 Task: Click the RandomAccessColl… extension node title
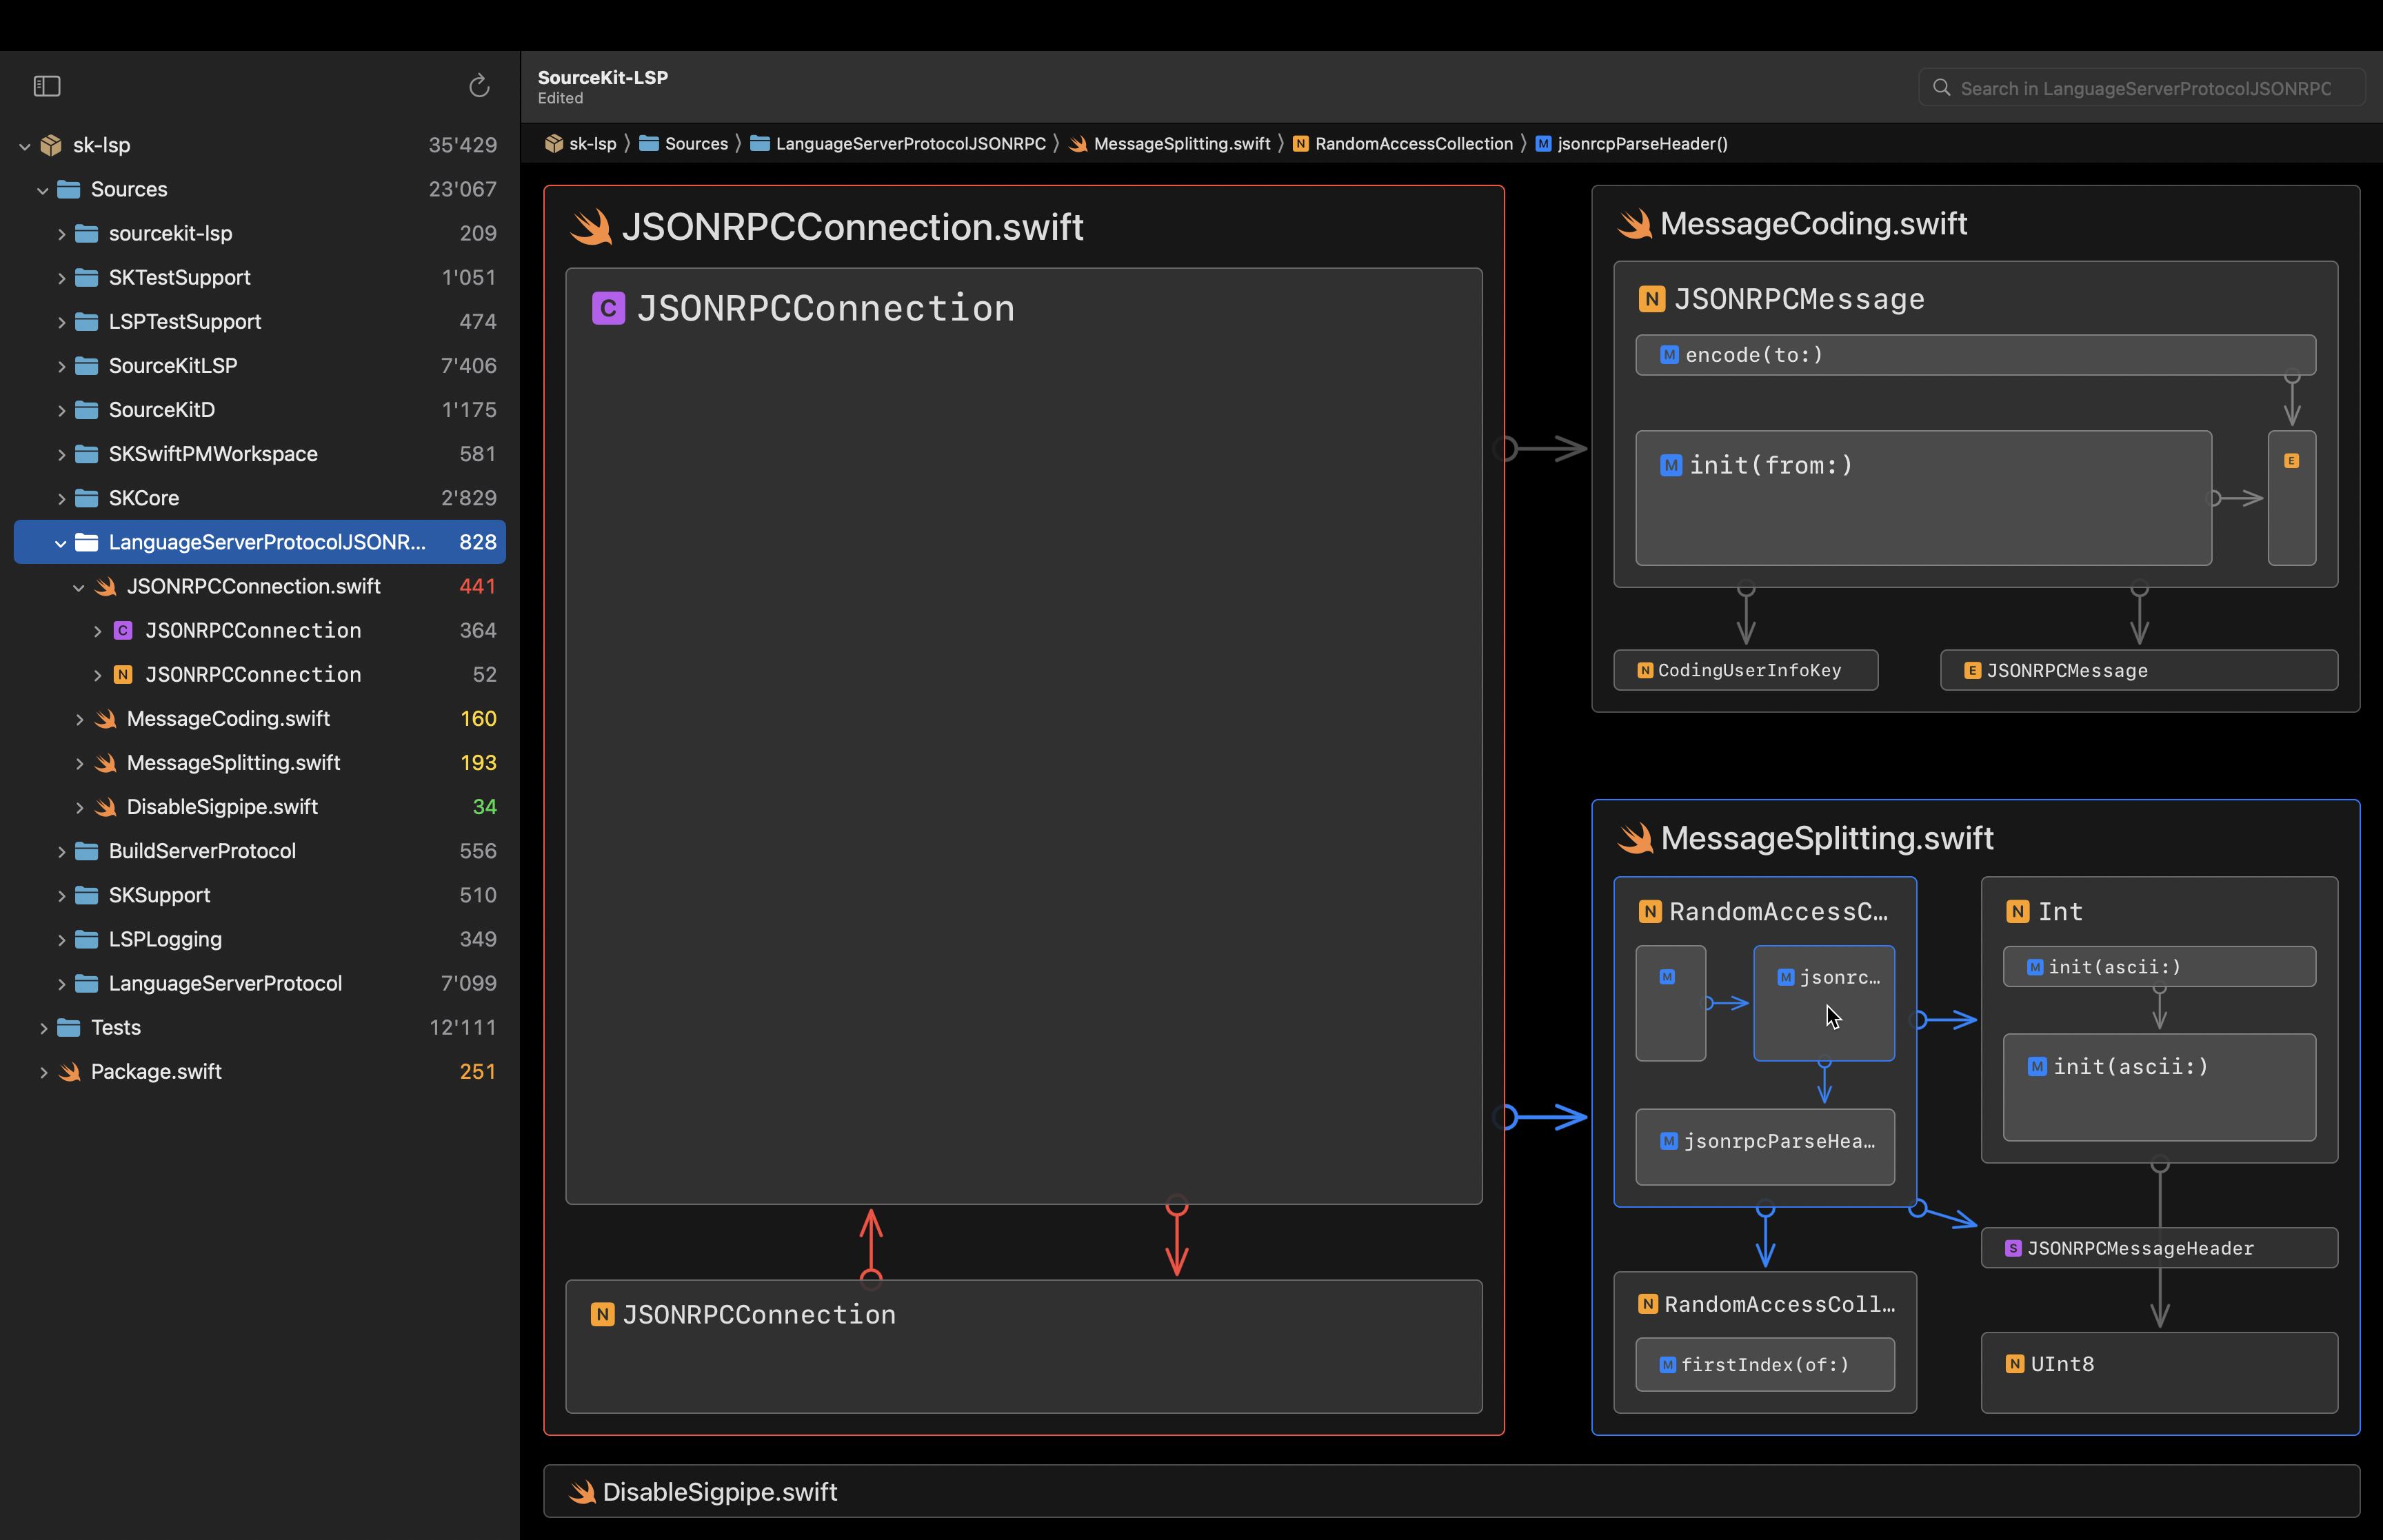coord(1779,1304)
